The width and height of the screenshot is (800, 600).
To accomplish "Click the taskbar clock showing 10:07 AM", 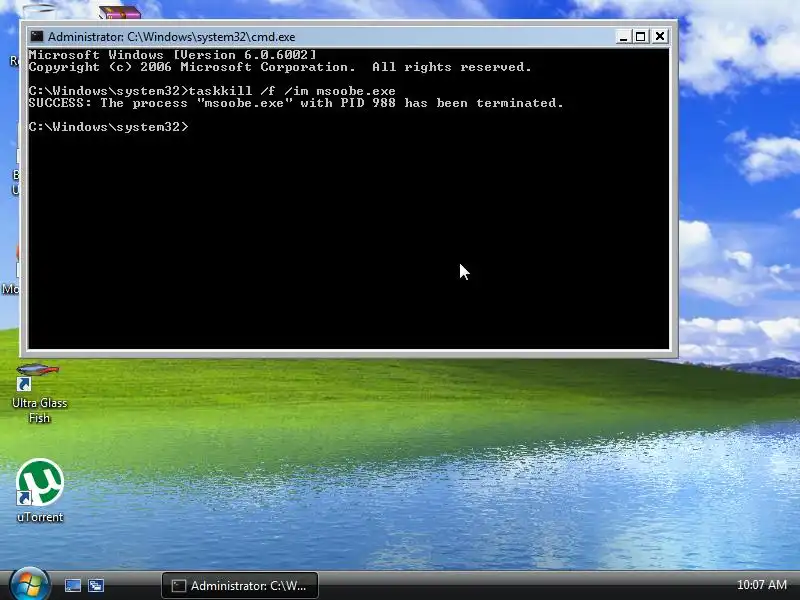I will point(762,585).
